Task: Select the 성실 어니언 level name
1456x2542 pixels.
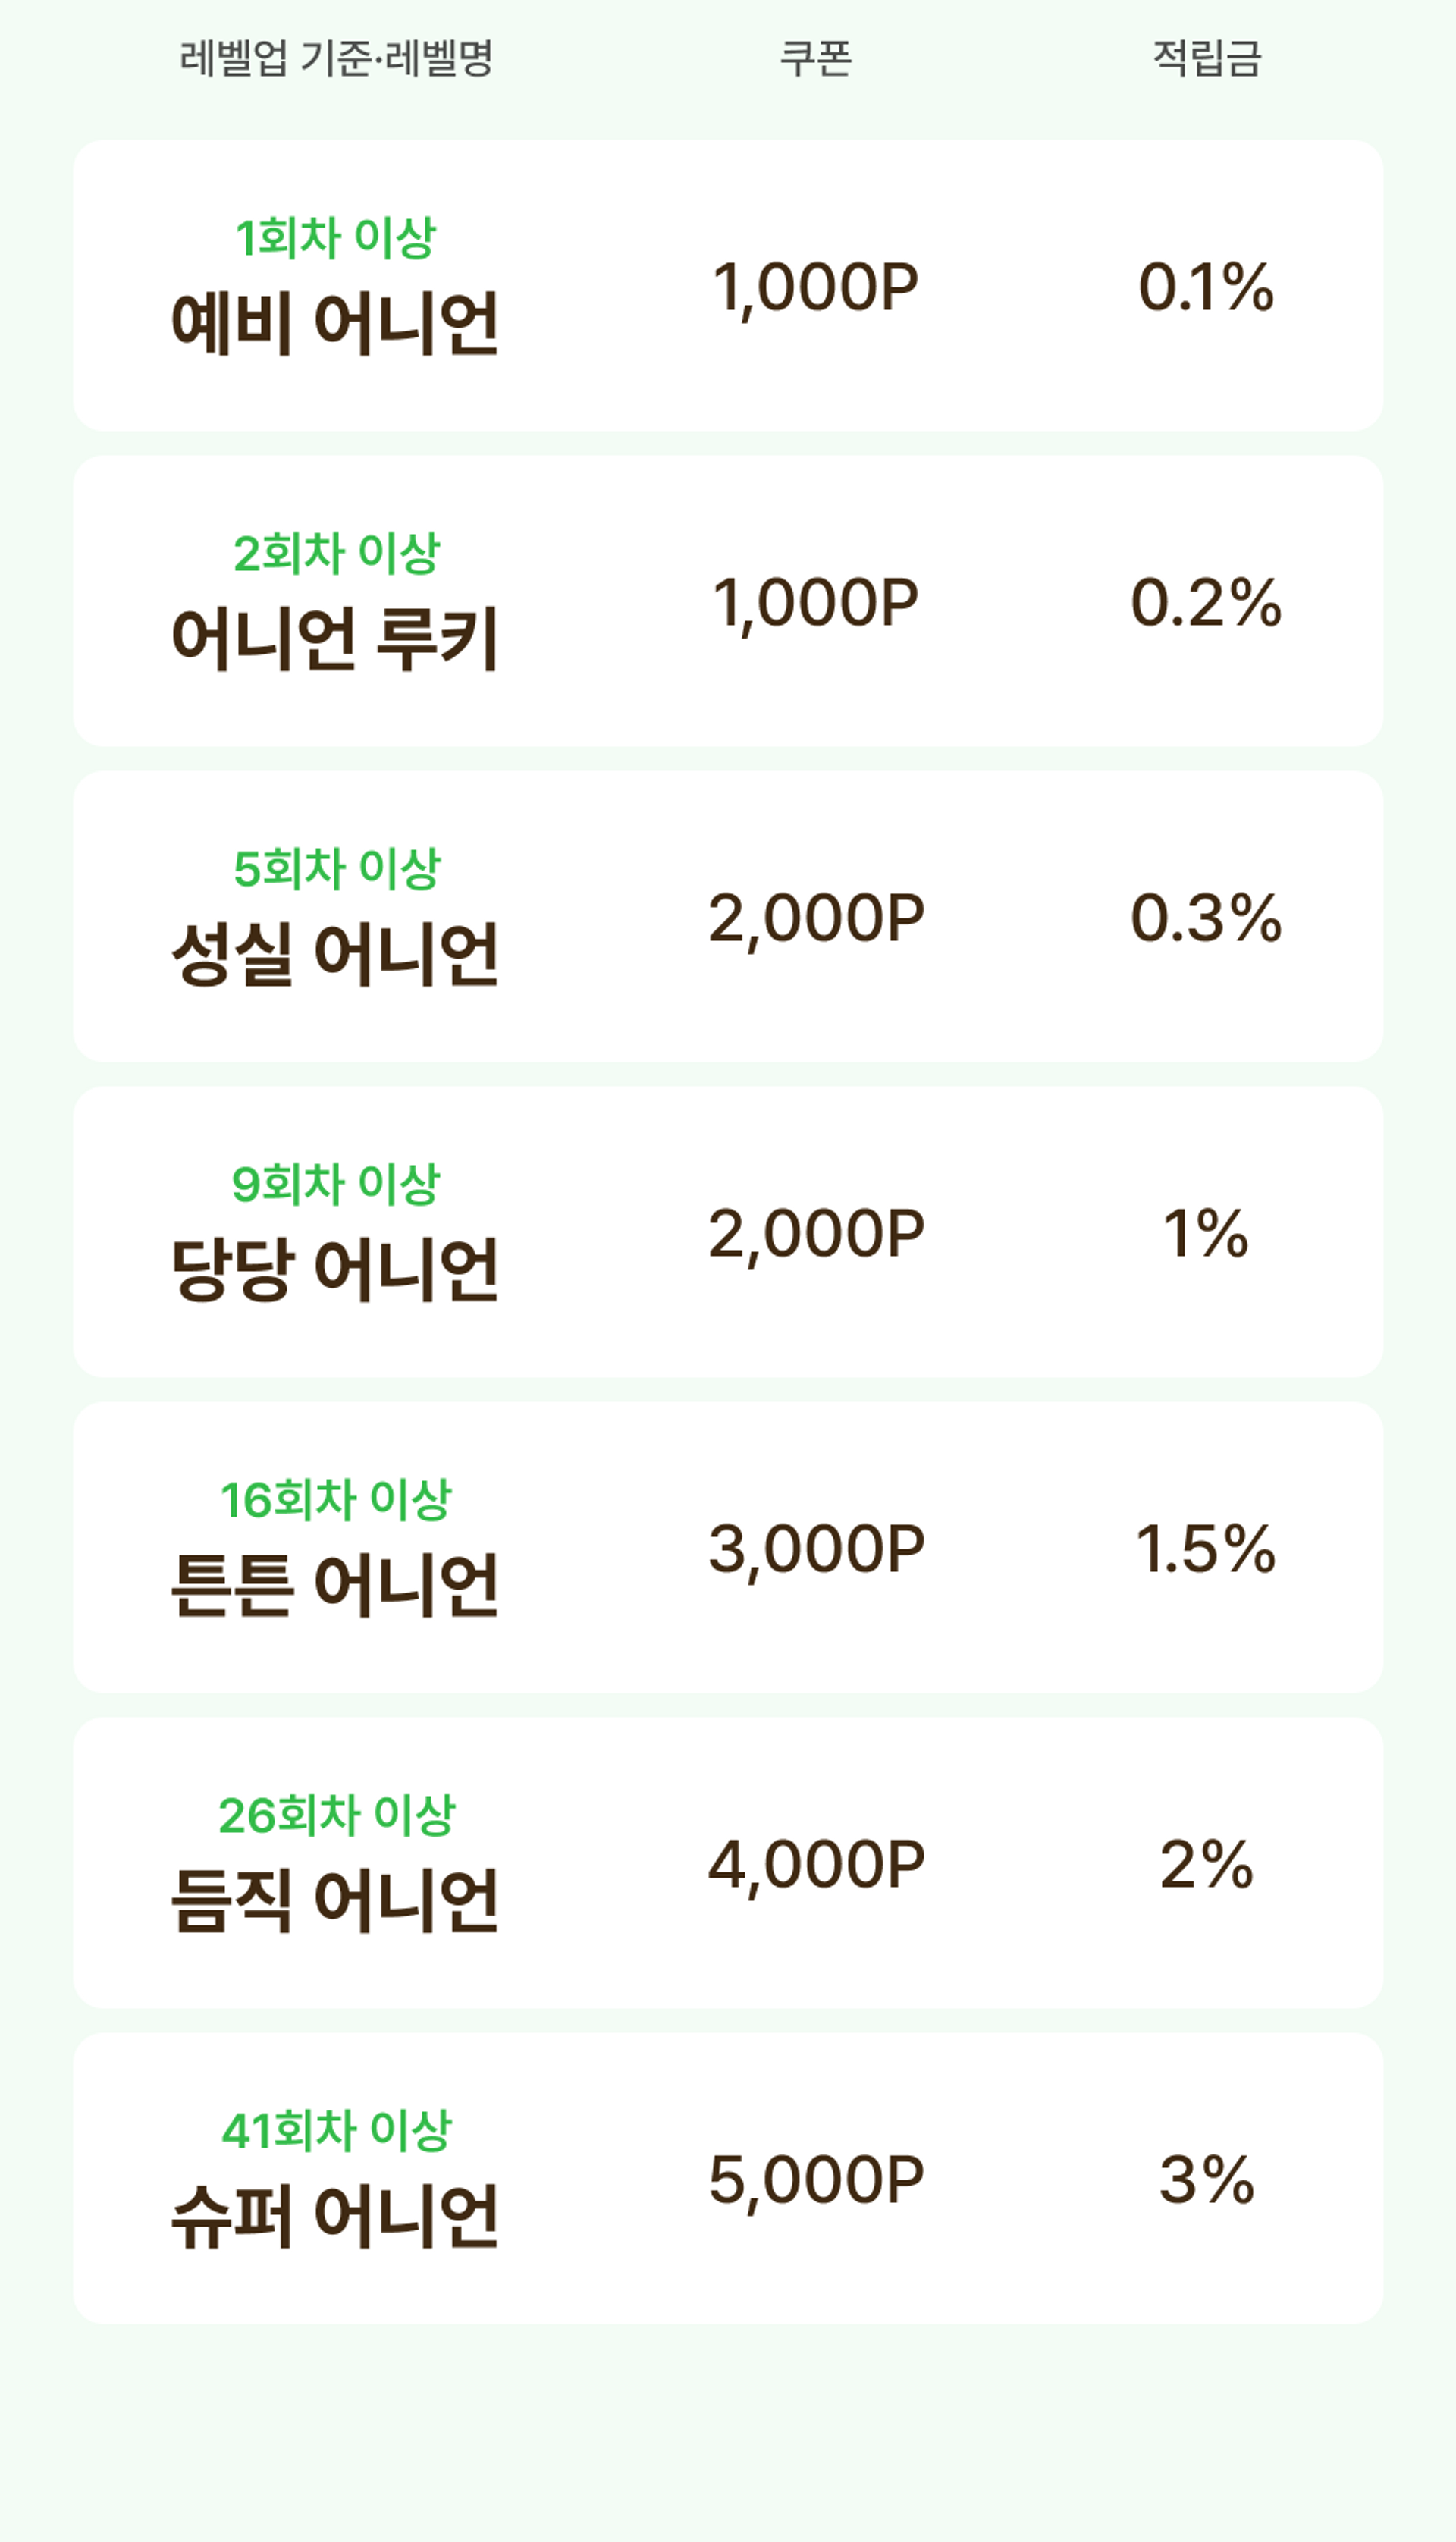Action: click(335, 954)
